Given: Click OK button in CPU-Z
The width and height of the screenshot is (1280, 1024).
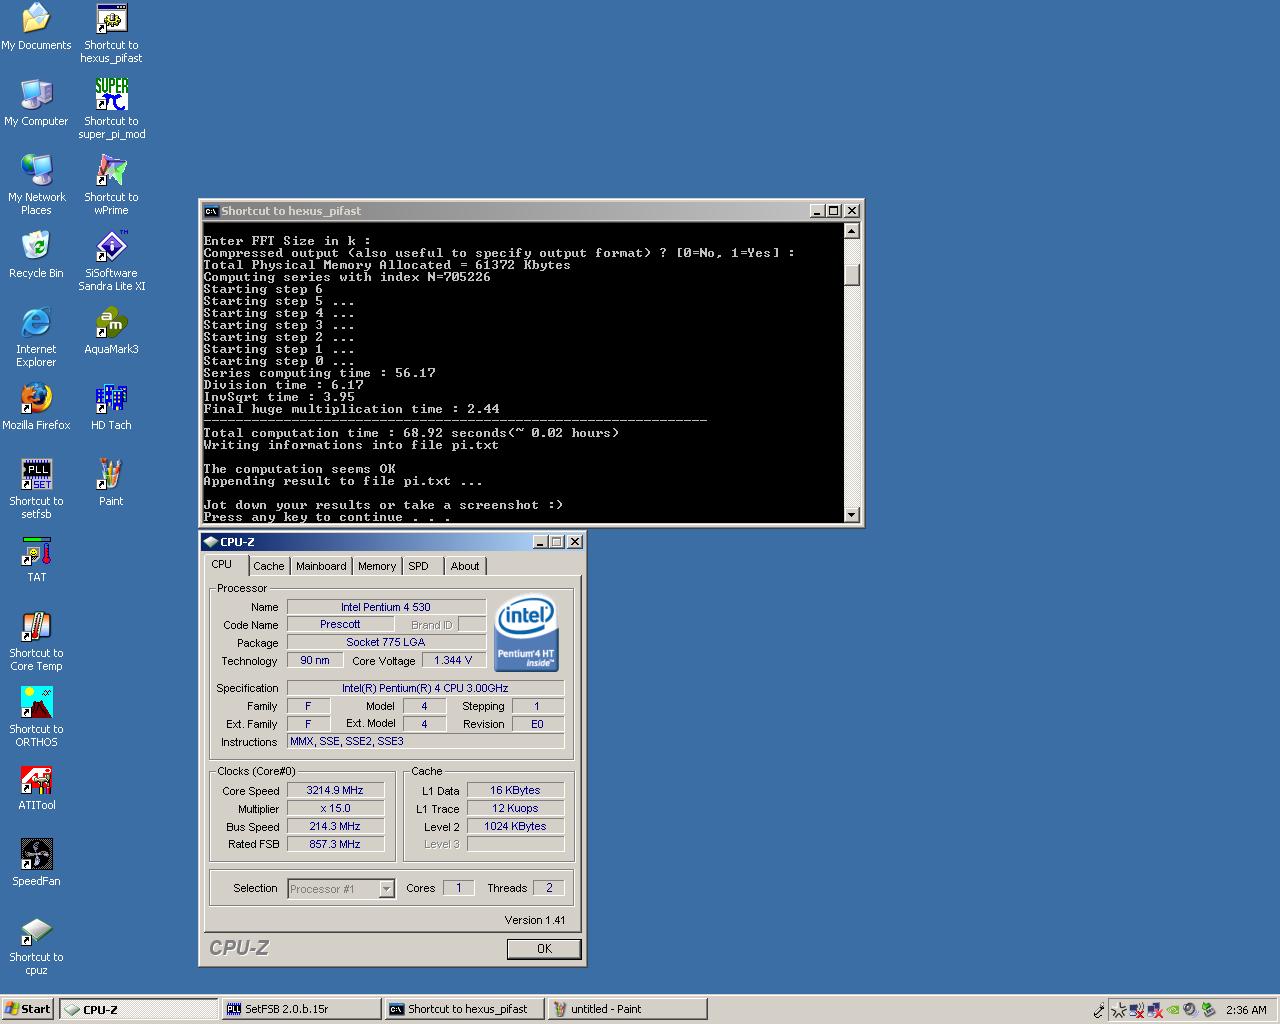Looking at the screenshot, I should coord(544,949).
